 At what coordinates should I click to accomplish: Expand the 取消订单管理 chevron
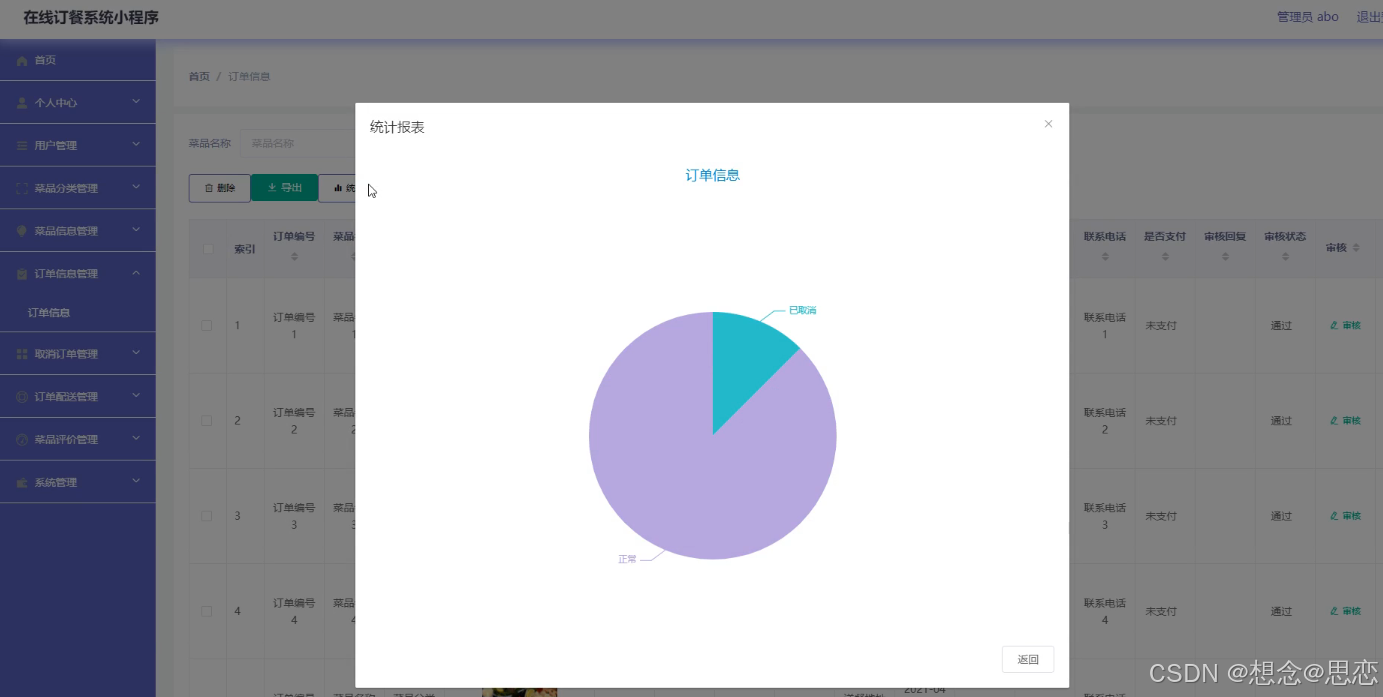coord(136,353)
